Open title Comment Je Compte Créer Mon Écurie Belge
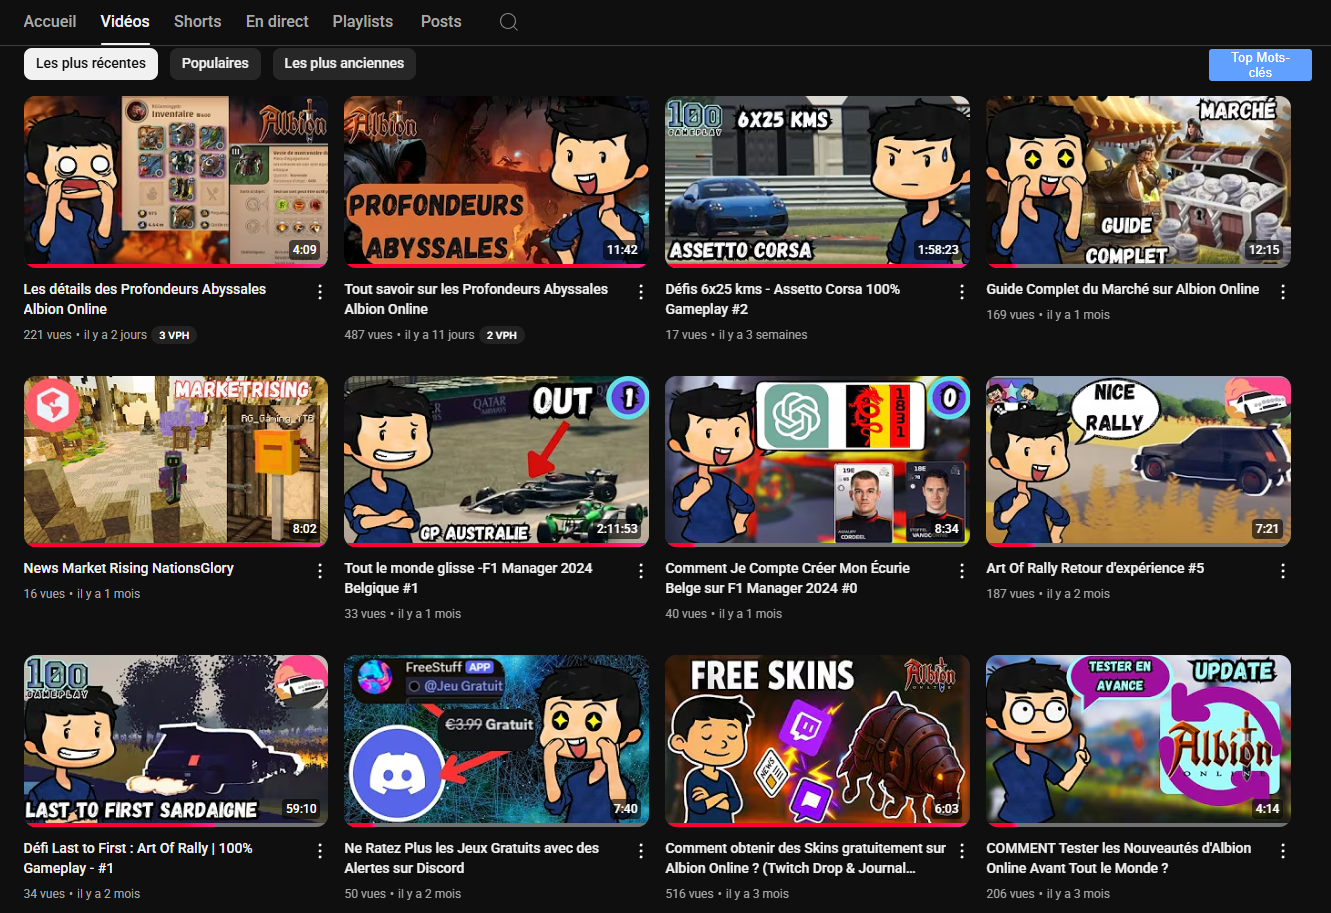1331x913 pixels. pyautogui.click(x=787, y=578)
